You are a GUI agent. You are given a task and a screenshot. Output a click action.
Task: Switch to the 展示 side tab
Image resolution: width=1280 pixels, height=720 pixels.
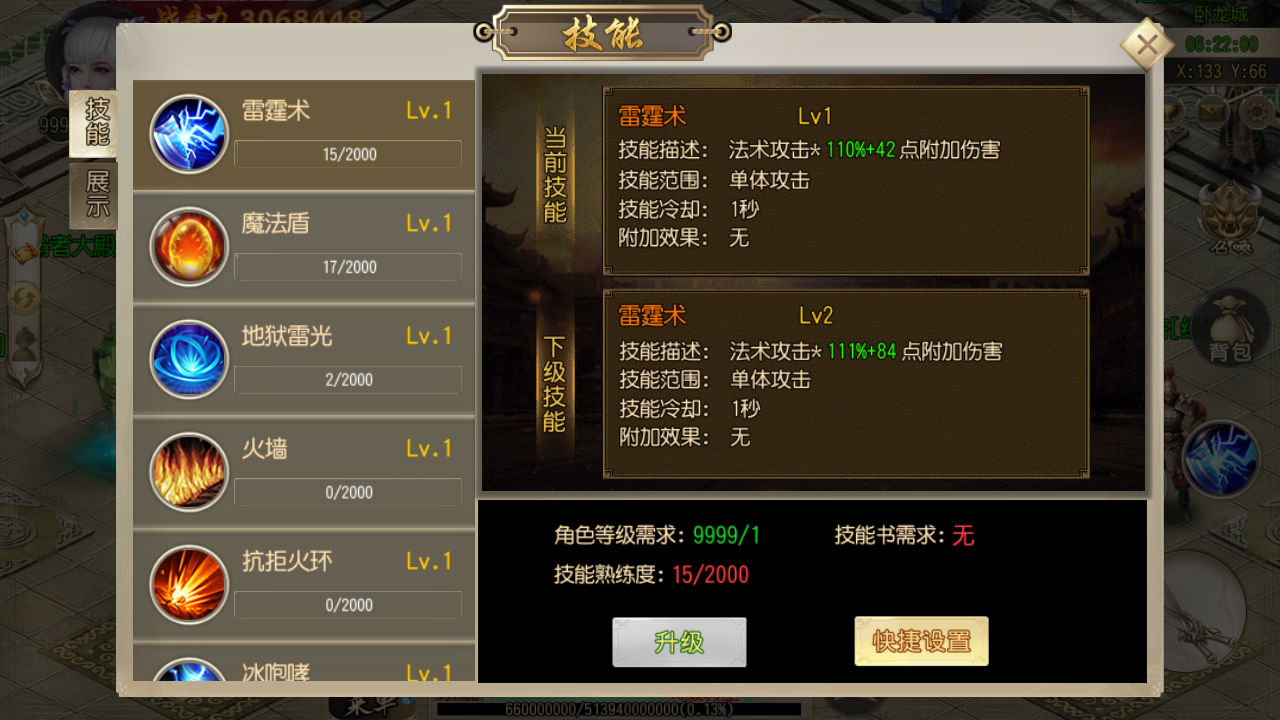97,196
